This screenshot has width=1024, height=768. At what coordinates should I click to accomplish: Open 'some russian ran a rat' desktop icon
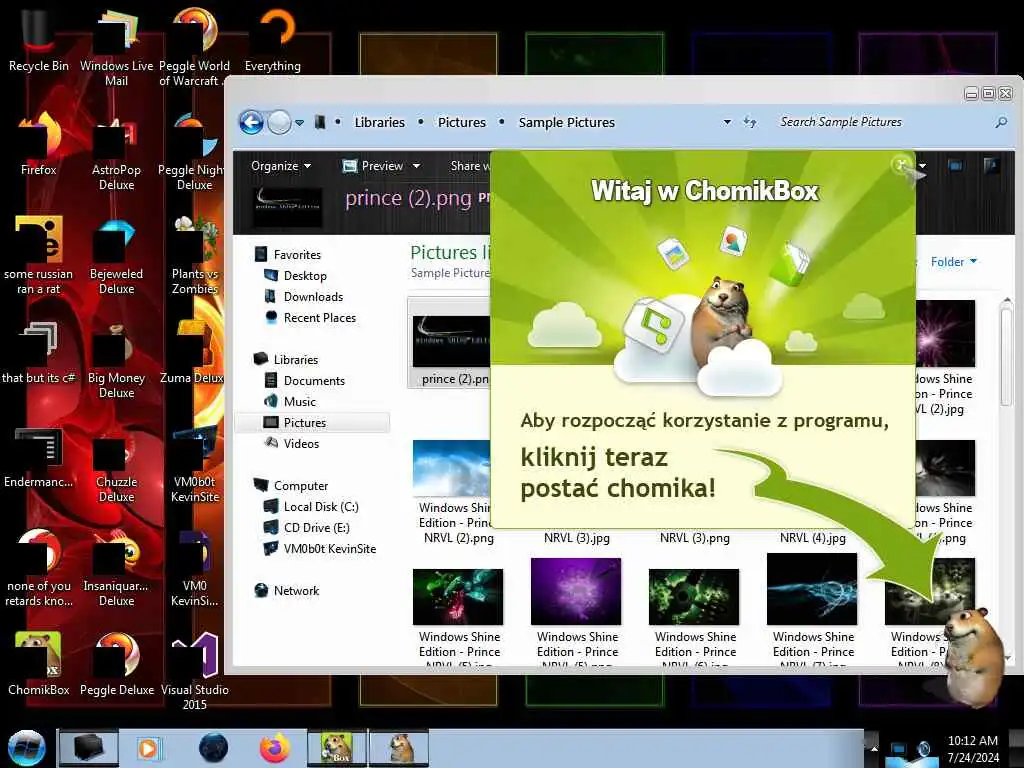pos(38,256)
